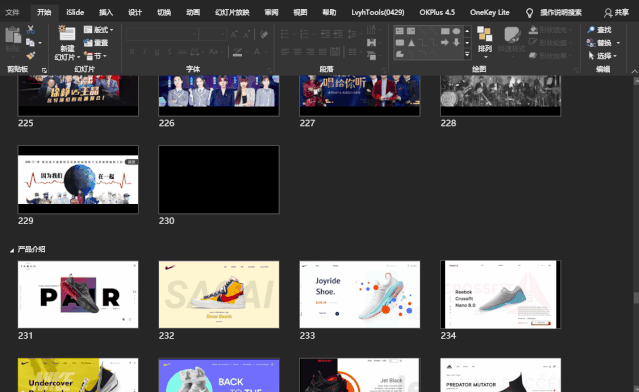Screen dimensions: 639x392
Task: Click the lightbulb Tell Me search icon
Action: 529,13
